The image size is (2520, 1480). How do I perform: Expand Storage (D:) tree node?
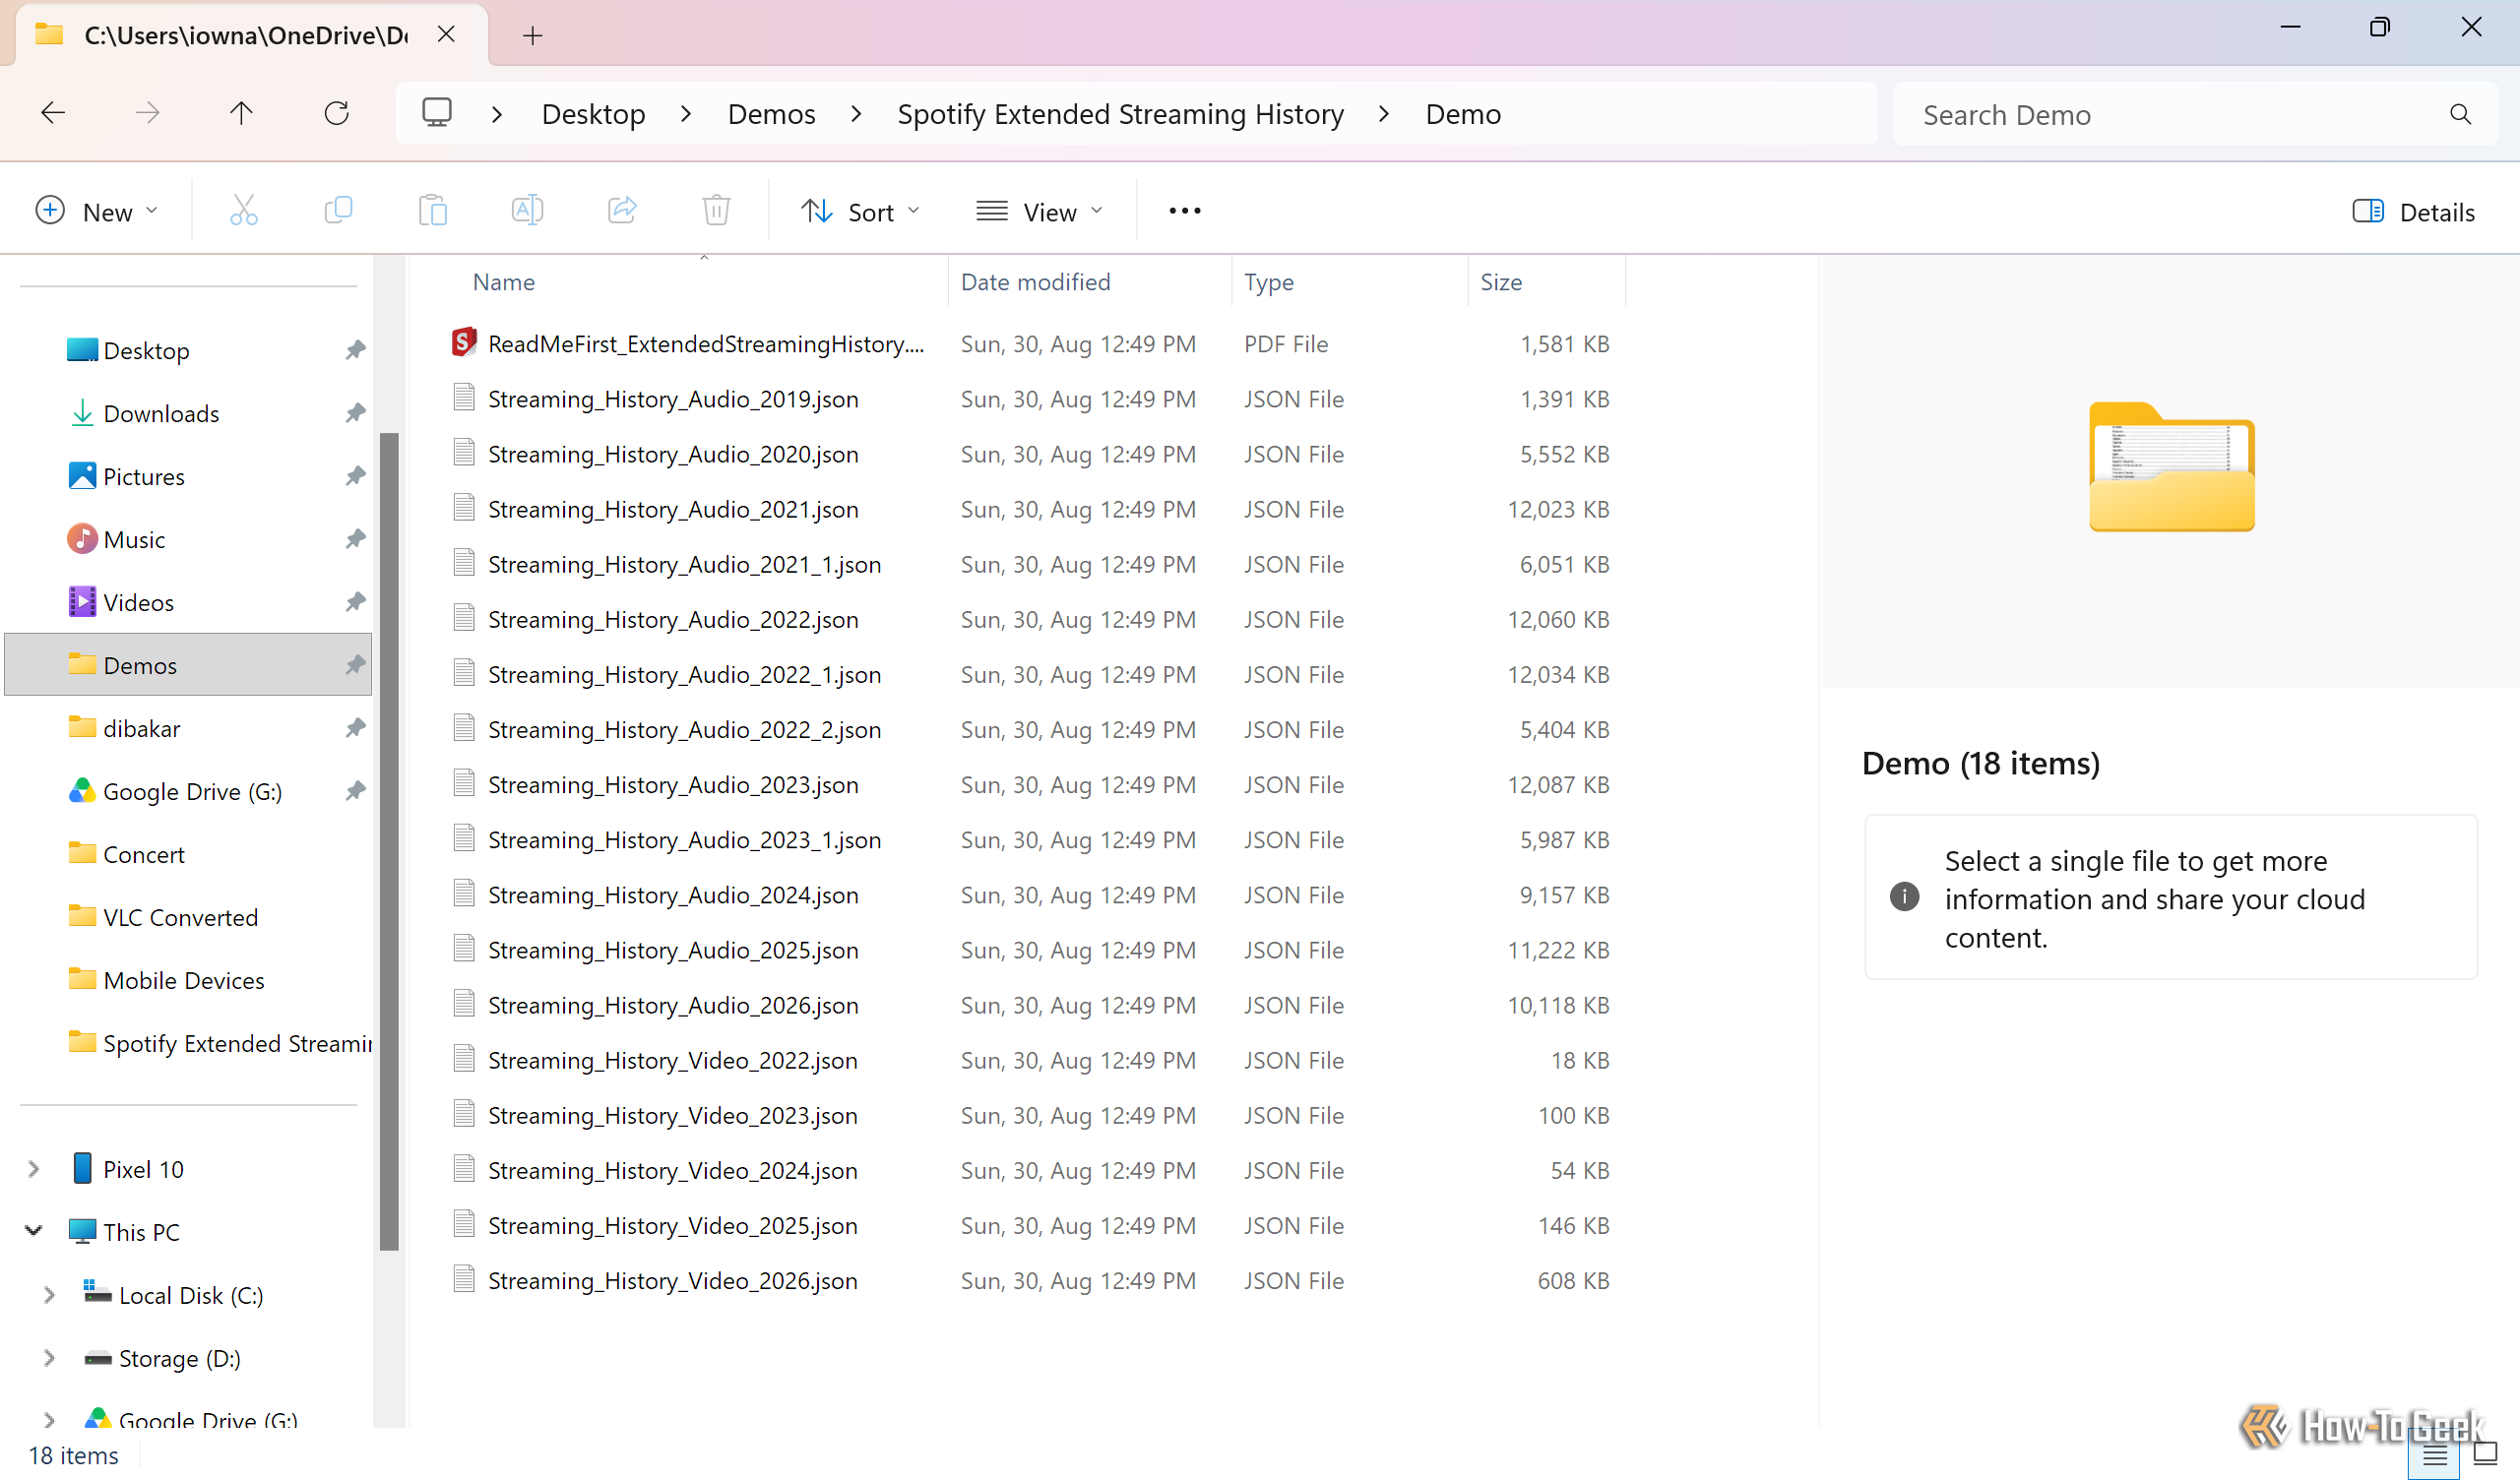[x=49, y=1357]
